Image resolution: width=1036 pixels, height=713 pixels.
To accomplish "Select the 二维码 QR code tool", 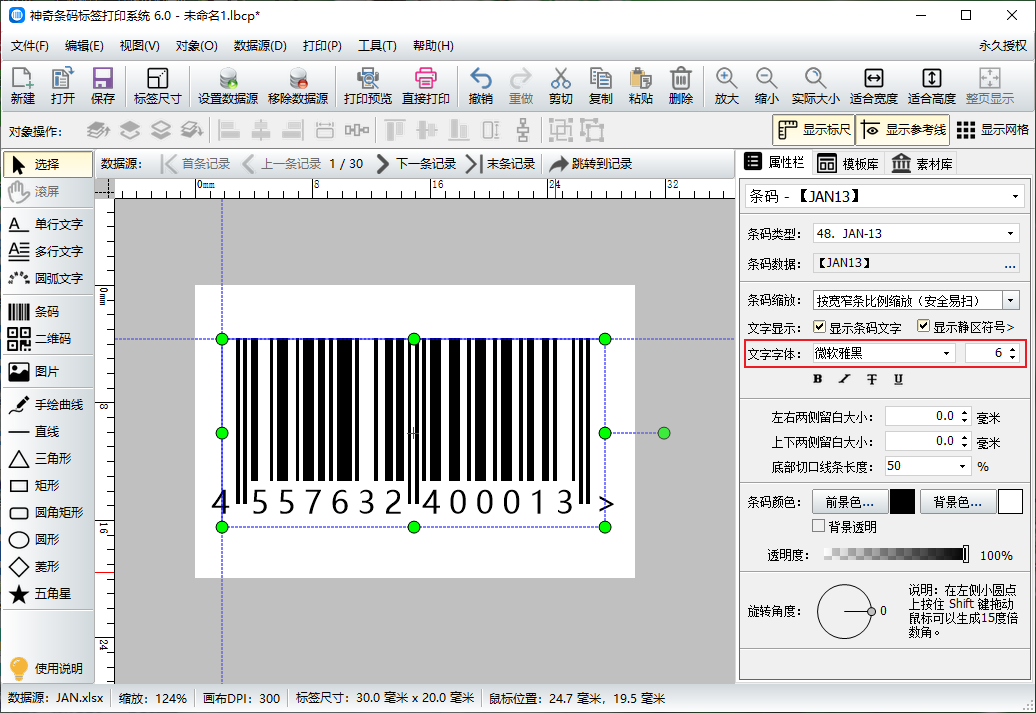I will point(48,338).
